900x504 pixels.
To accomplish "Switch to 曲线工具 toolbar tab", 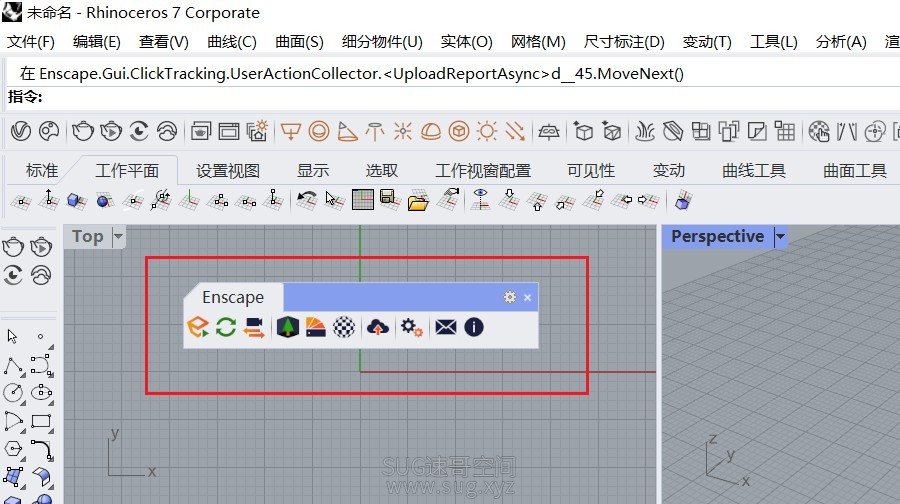I will (754, 170).
